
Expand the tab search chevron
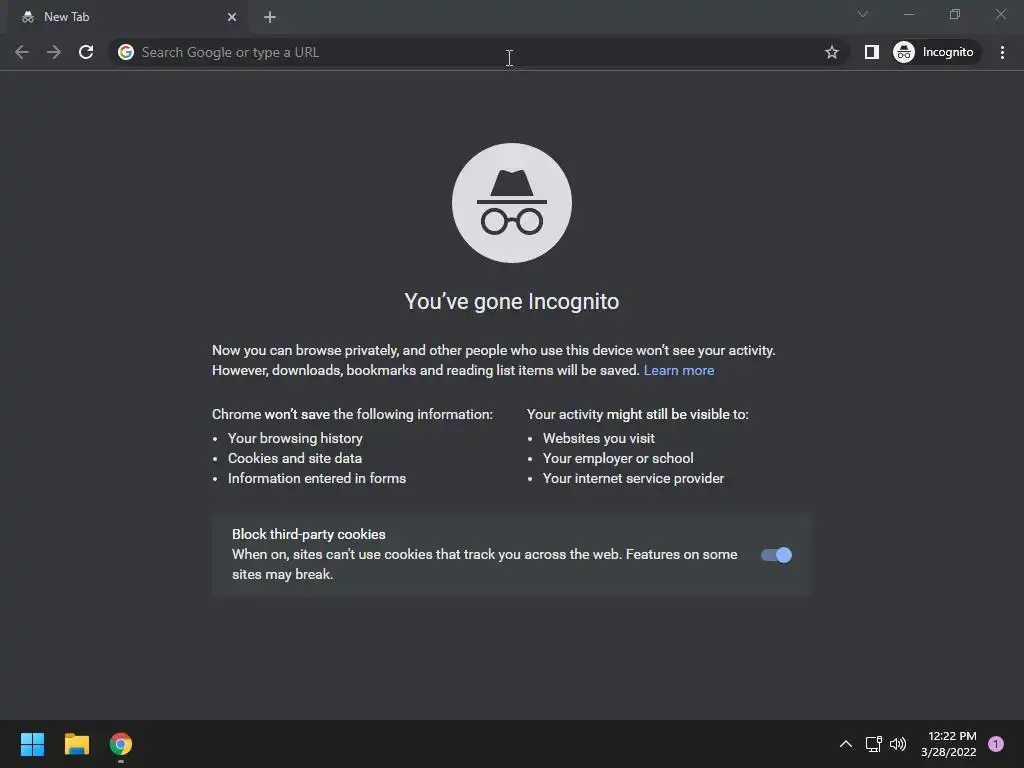click(863, 14)
